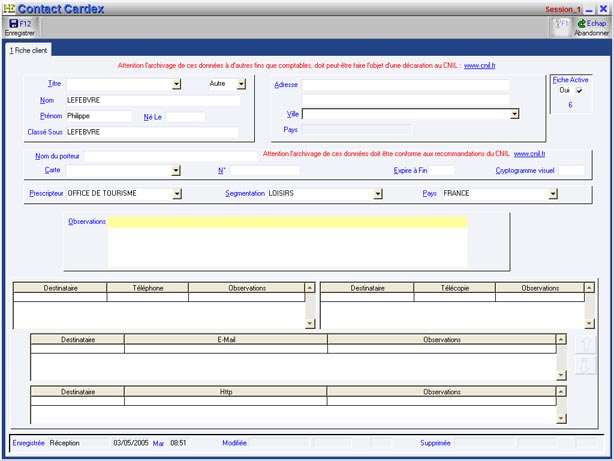The image size is (614, 461).
Task: Click the Session_1 title text
Action: 563,9
